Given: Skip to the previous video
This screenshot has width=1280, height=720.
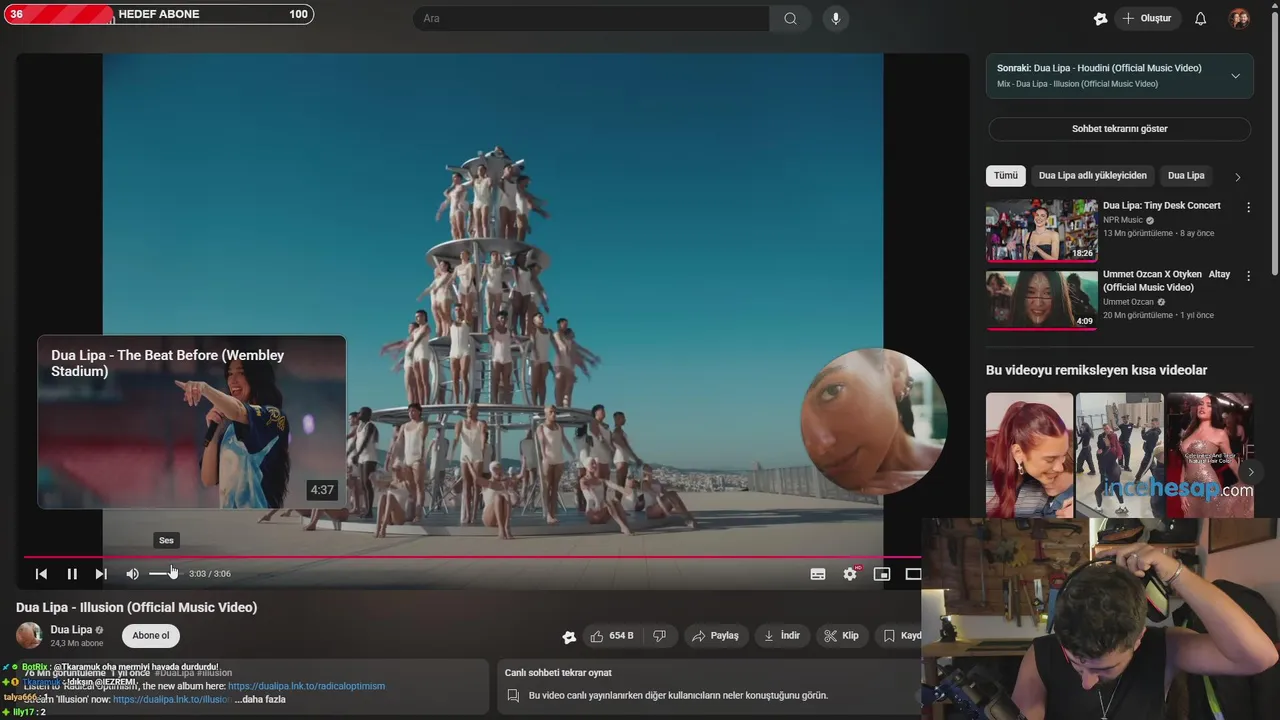Looking at the screenshot, I should click(x=41, y=574).
